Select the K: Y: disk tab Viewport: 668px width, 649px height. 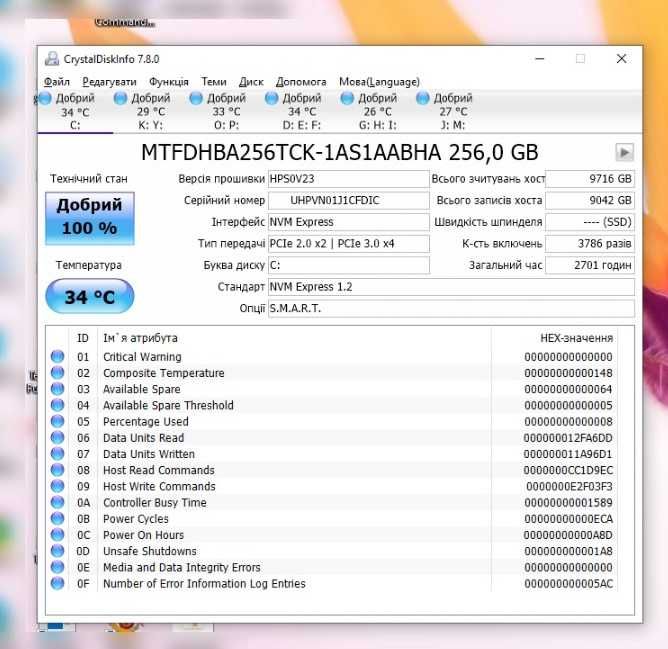(x=150, y=112)
